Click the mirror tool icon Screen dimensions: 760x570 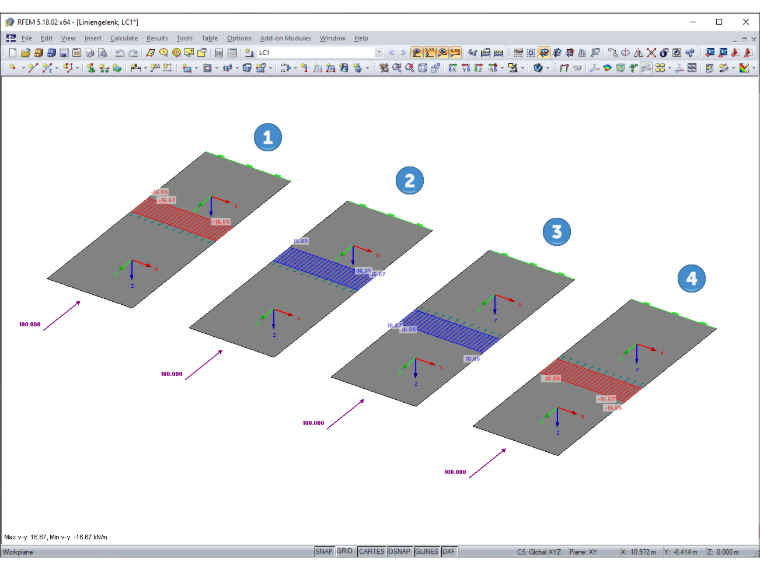[x=638, y=52]
